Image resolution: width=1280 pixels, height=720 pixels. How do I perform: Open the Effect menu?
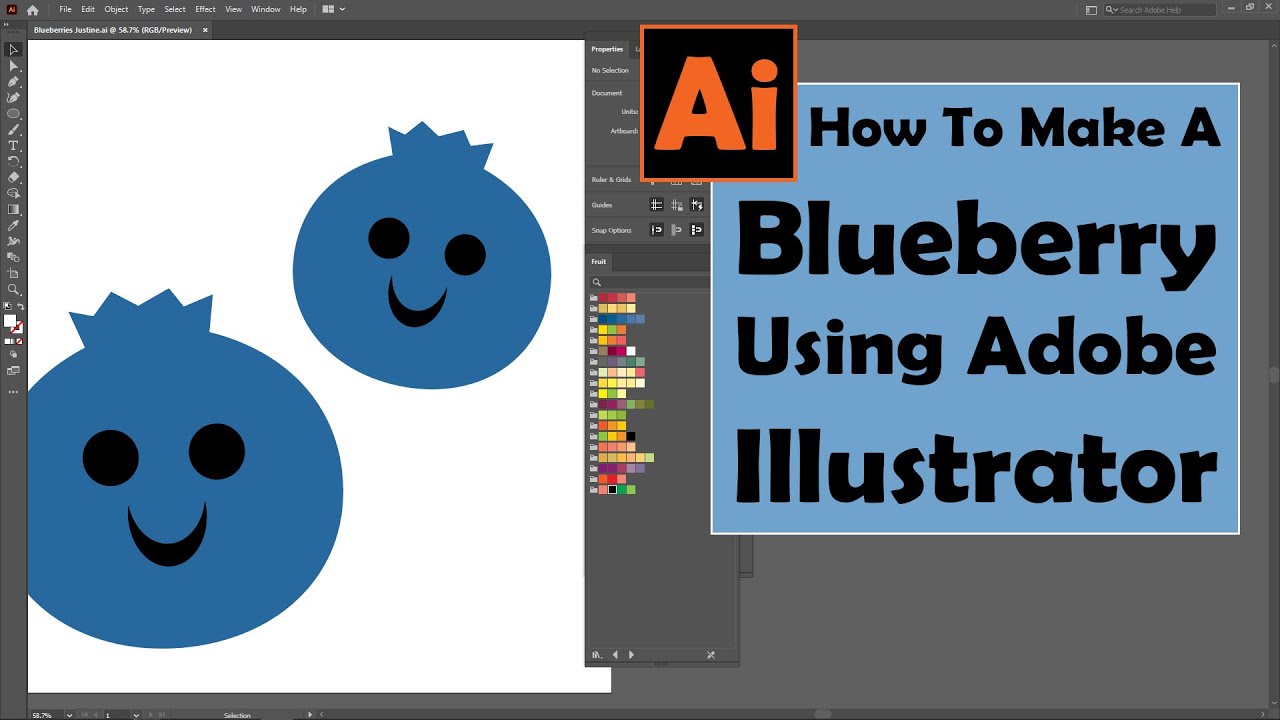pyautogui.click(x=205, y=9)
